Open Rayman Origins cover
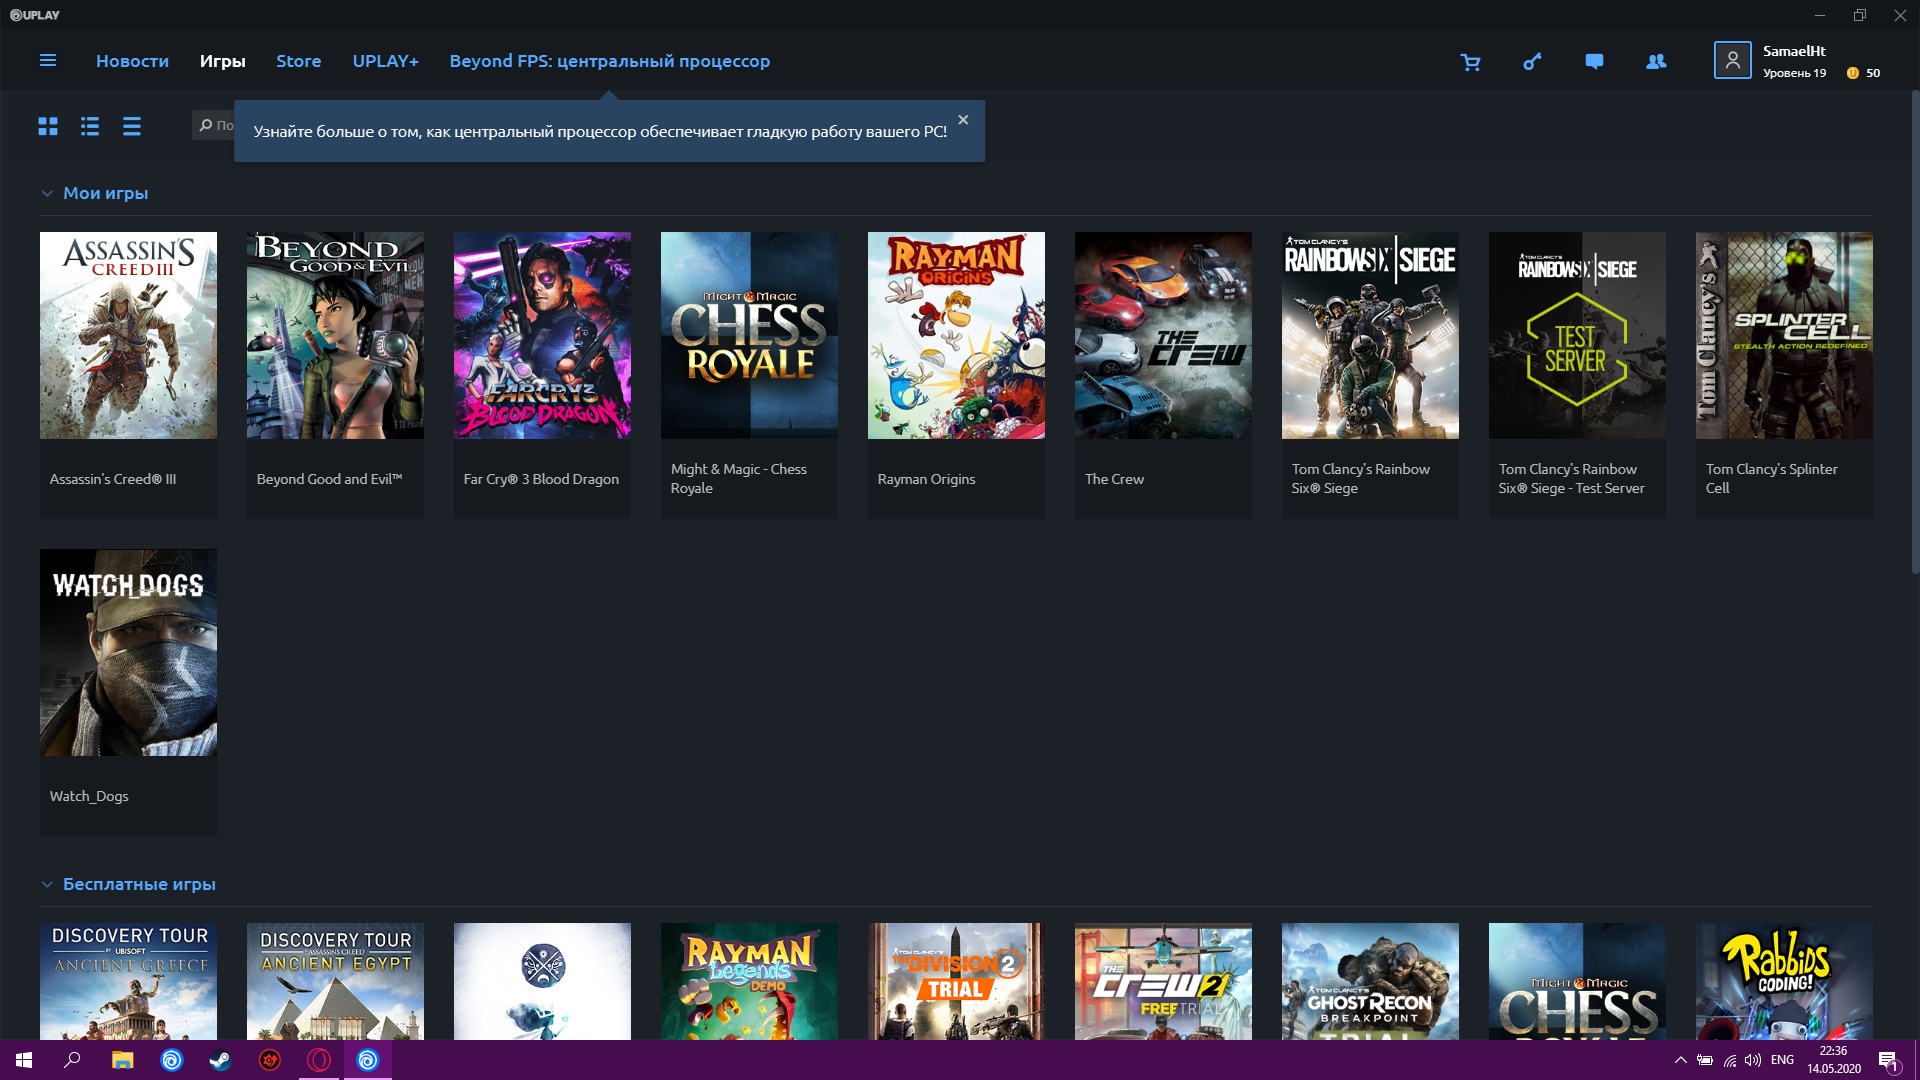Image resolution: width=1920 pixels, height=1080 pixels. point(956,335)
